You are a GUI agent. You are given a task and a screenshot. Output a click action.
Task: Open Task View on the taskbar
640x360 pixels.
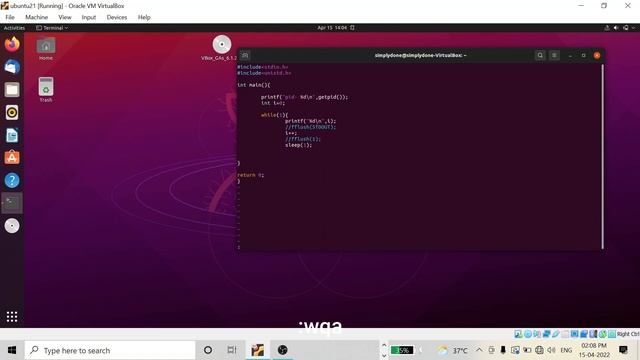coord(232,350)
